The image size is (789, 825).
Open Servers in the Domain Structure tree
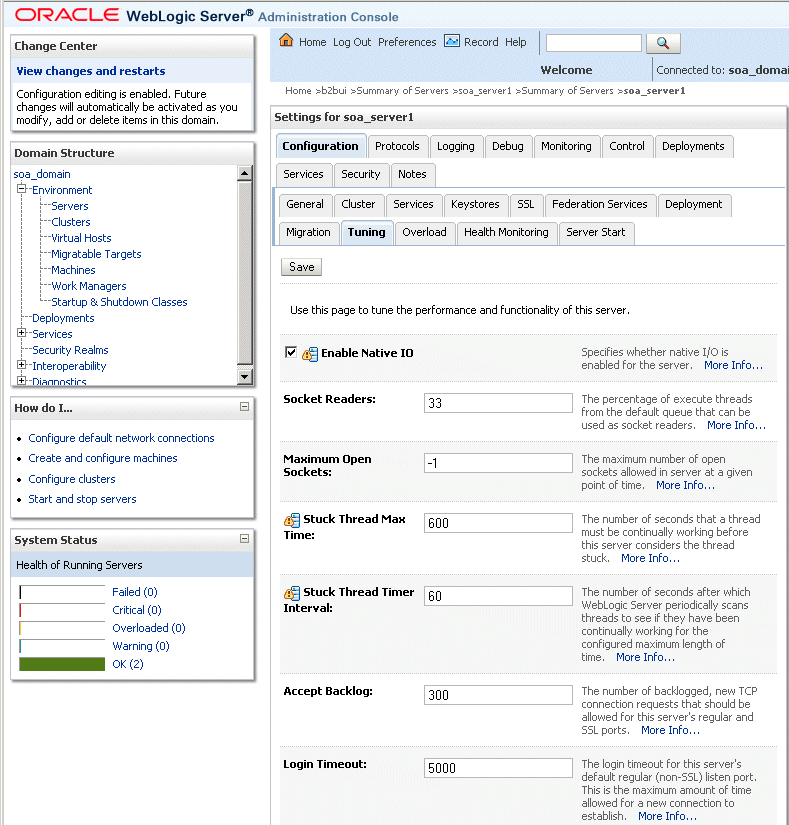pyautogui.click(x=69, y=206)
